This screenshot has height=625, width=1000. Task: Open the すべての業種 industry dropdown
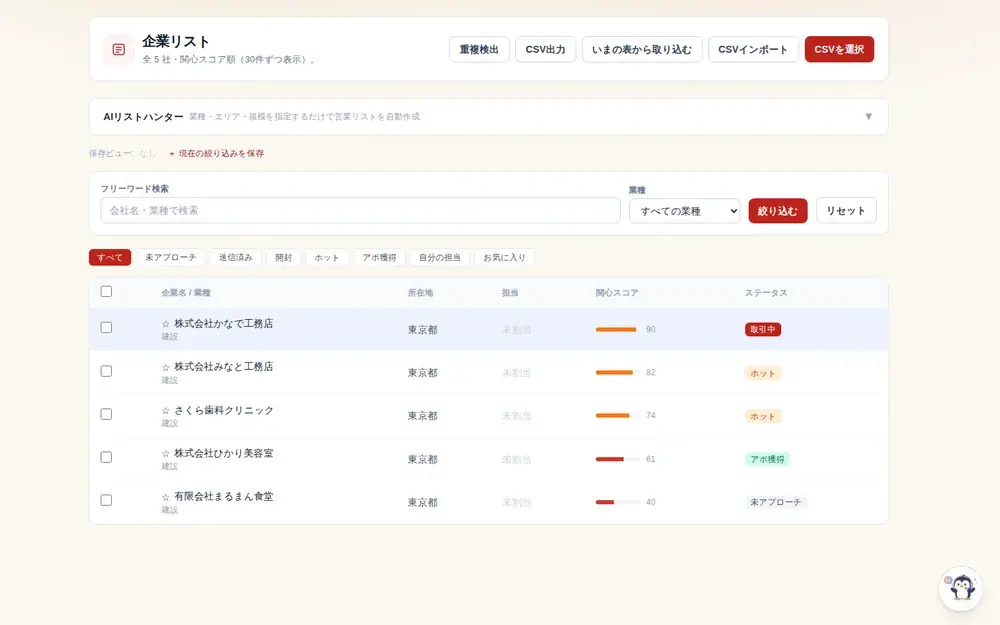click(x=684, y=211)
